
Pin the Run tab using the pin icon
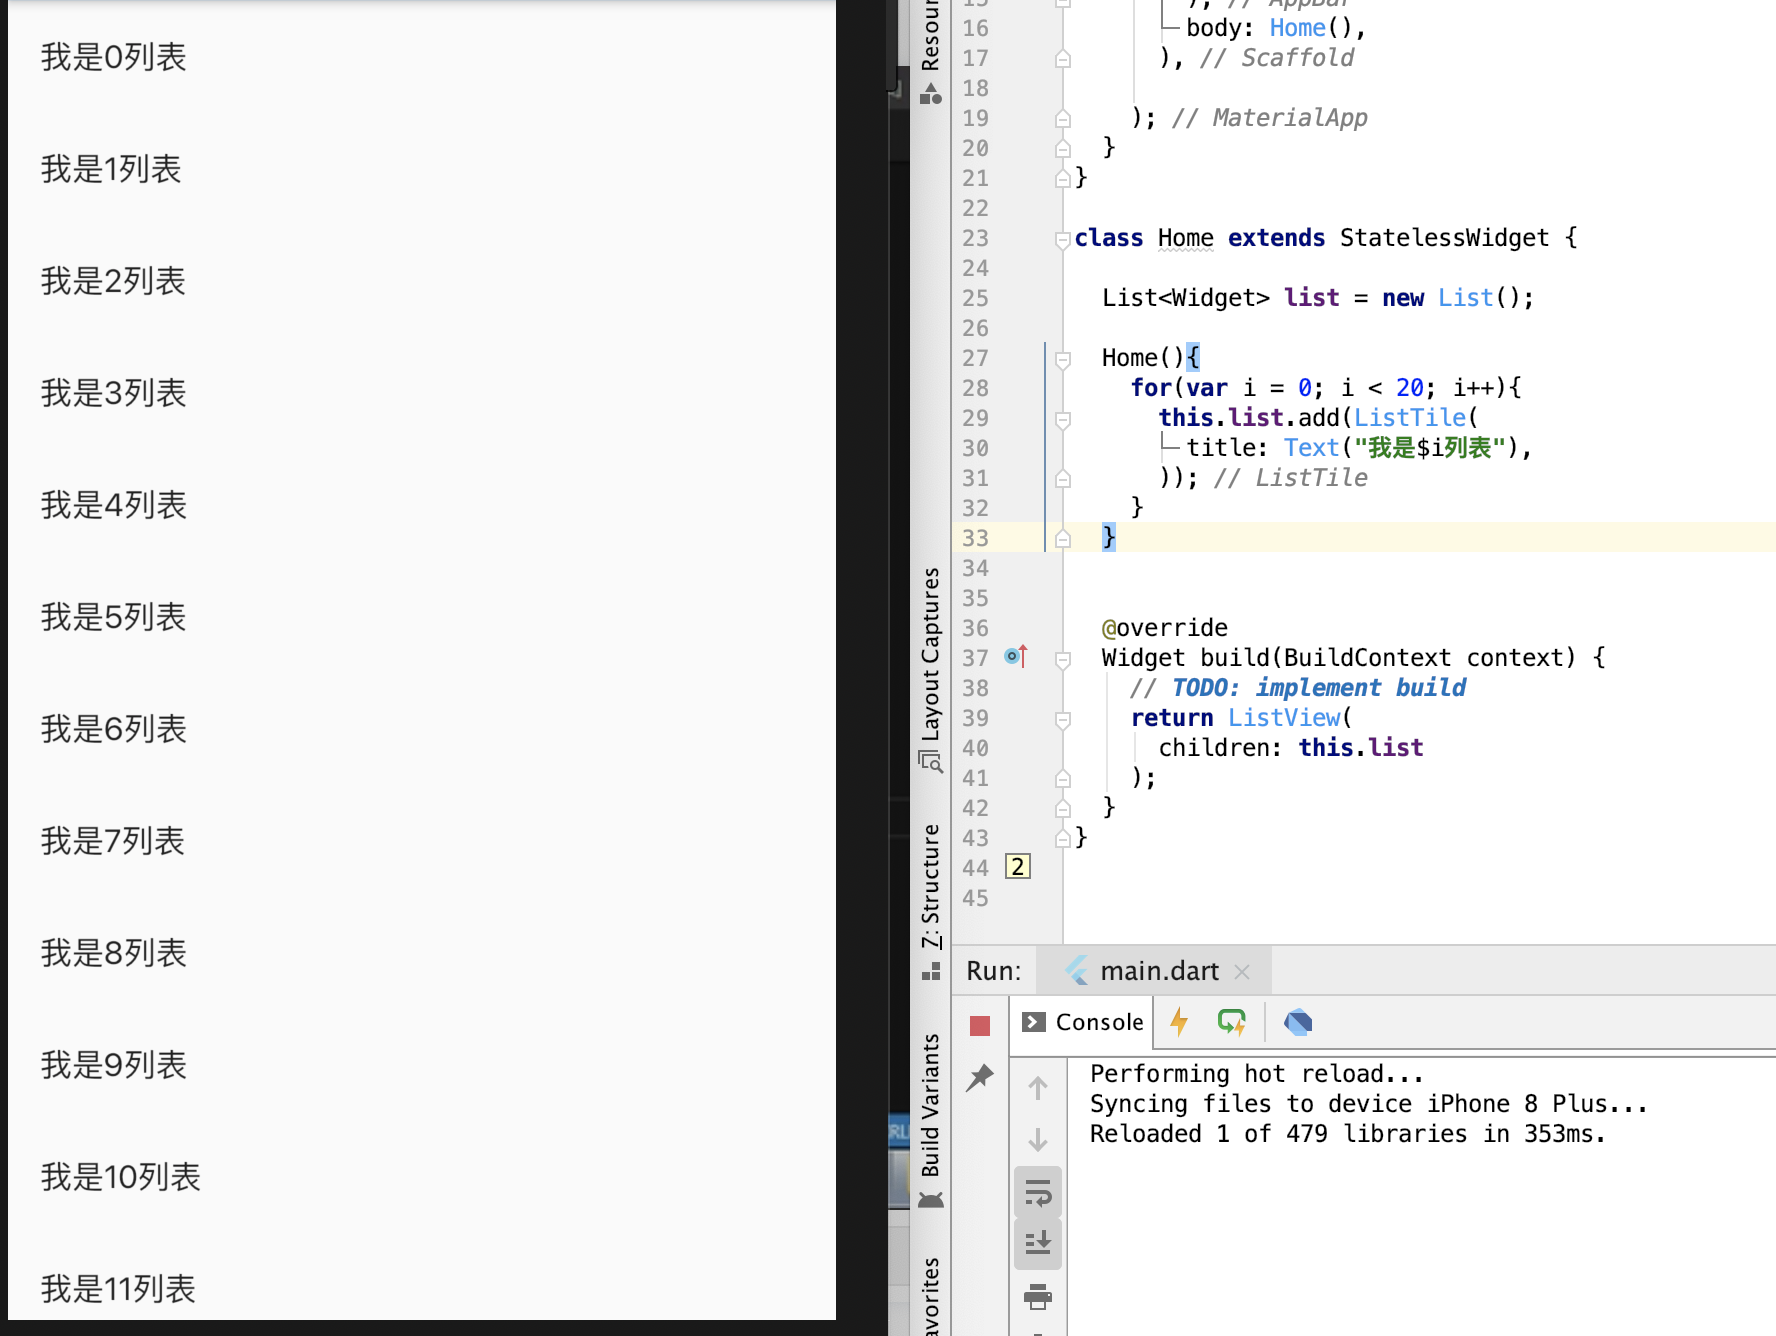pos(979,1077)
